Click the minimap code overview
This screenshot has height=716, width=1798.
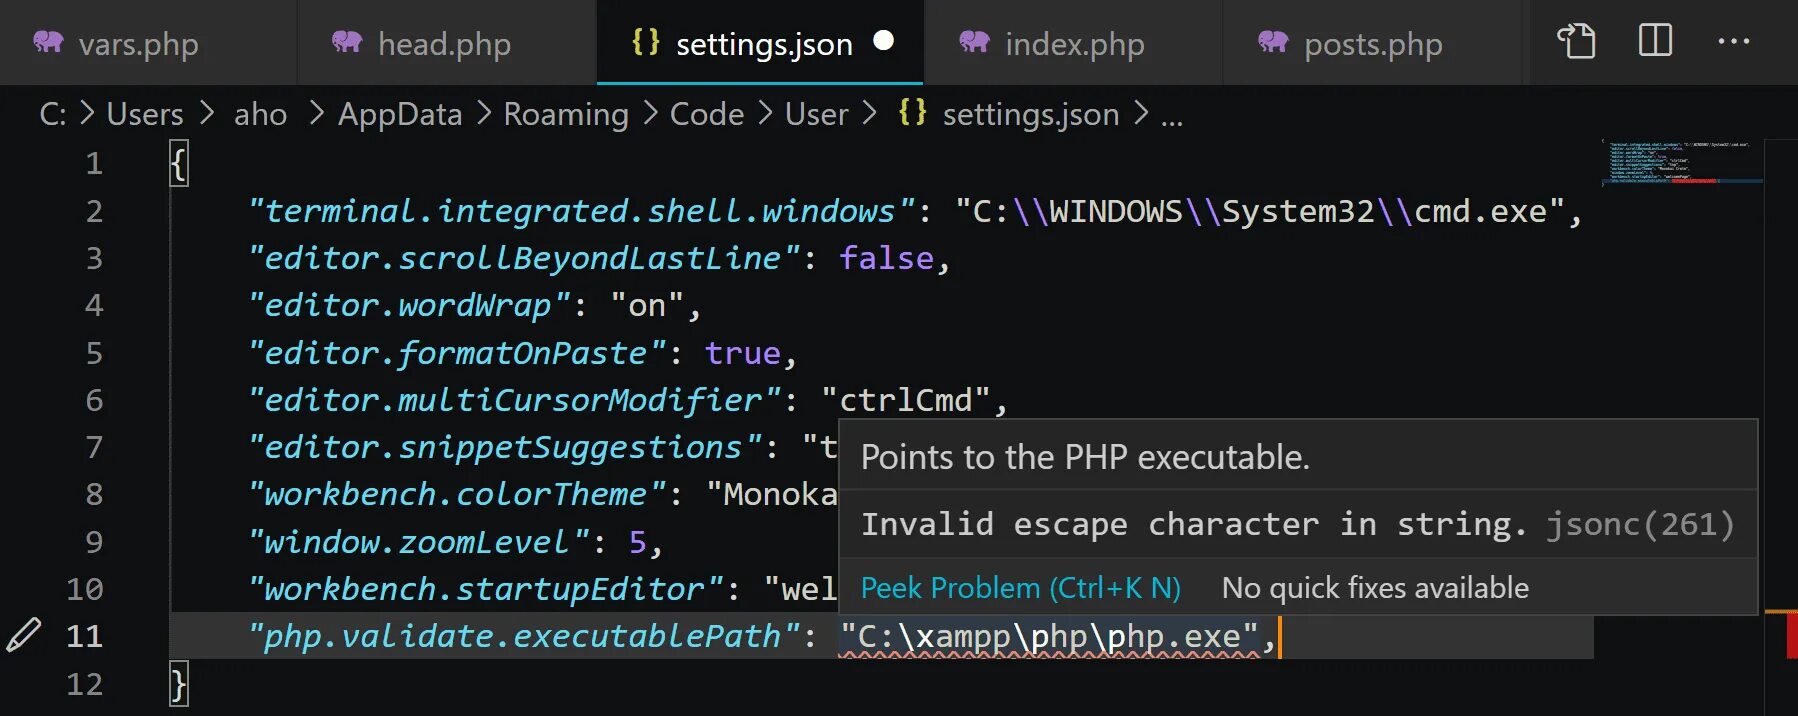click(1681, 161)
